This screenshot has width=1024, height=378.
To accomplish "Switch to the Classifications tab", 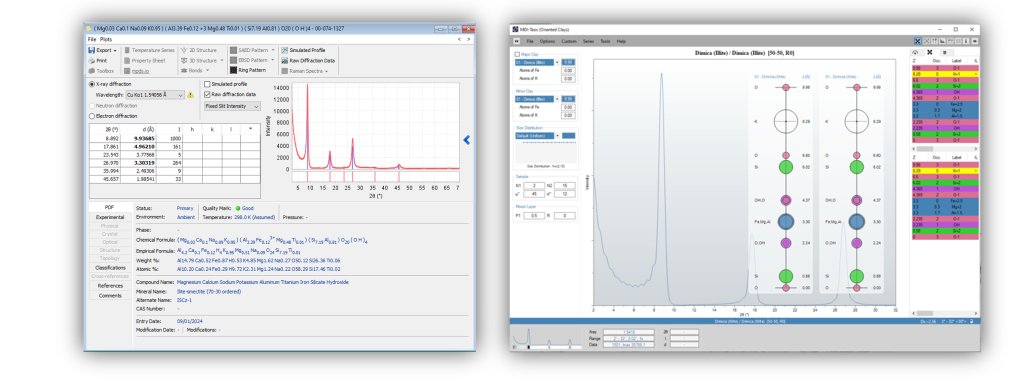I will tap(110, 268).
